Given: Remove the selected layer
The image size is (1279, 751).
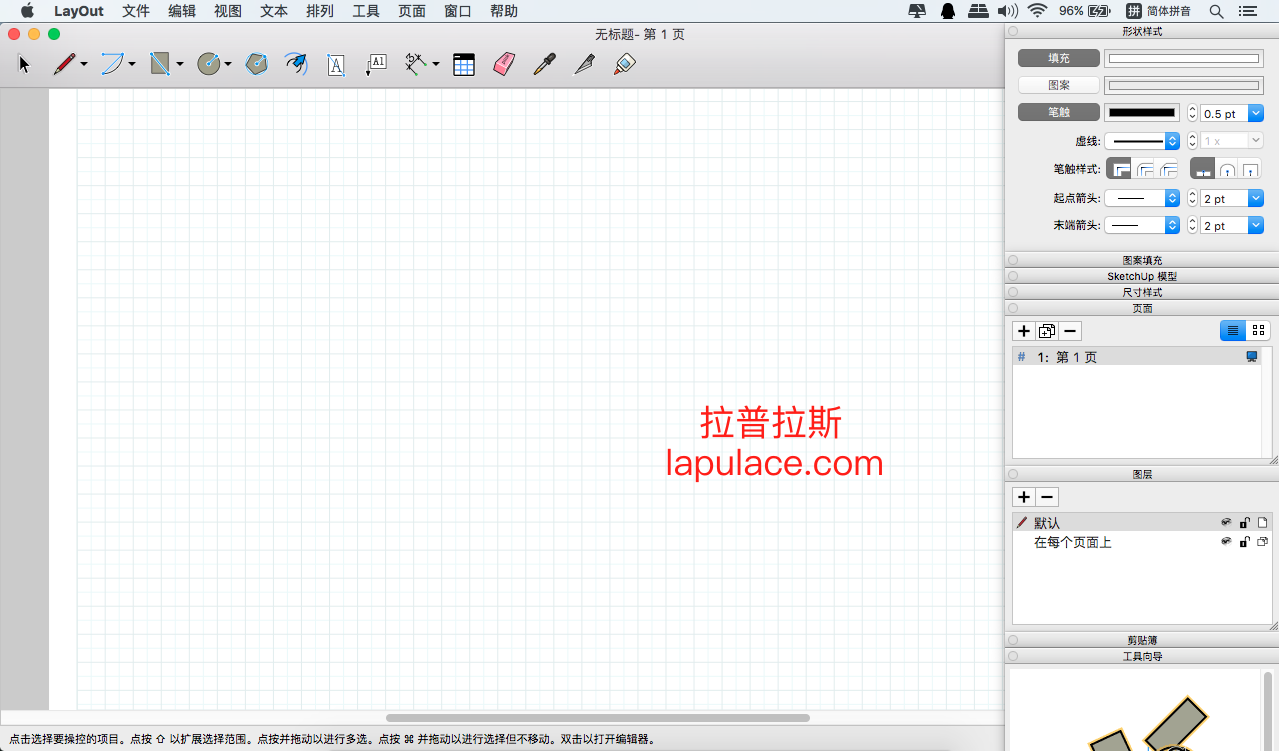Looking at the screenshot, I should (x=1047, y=497).
